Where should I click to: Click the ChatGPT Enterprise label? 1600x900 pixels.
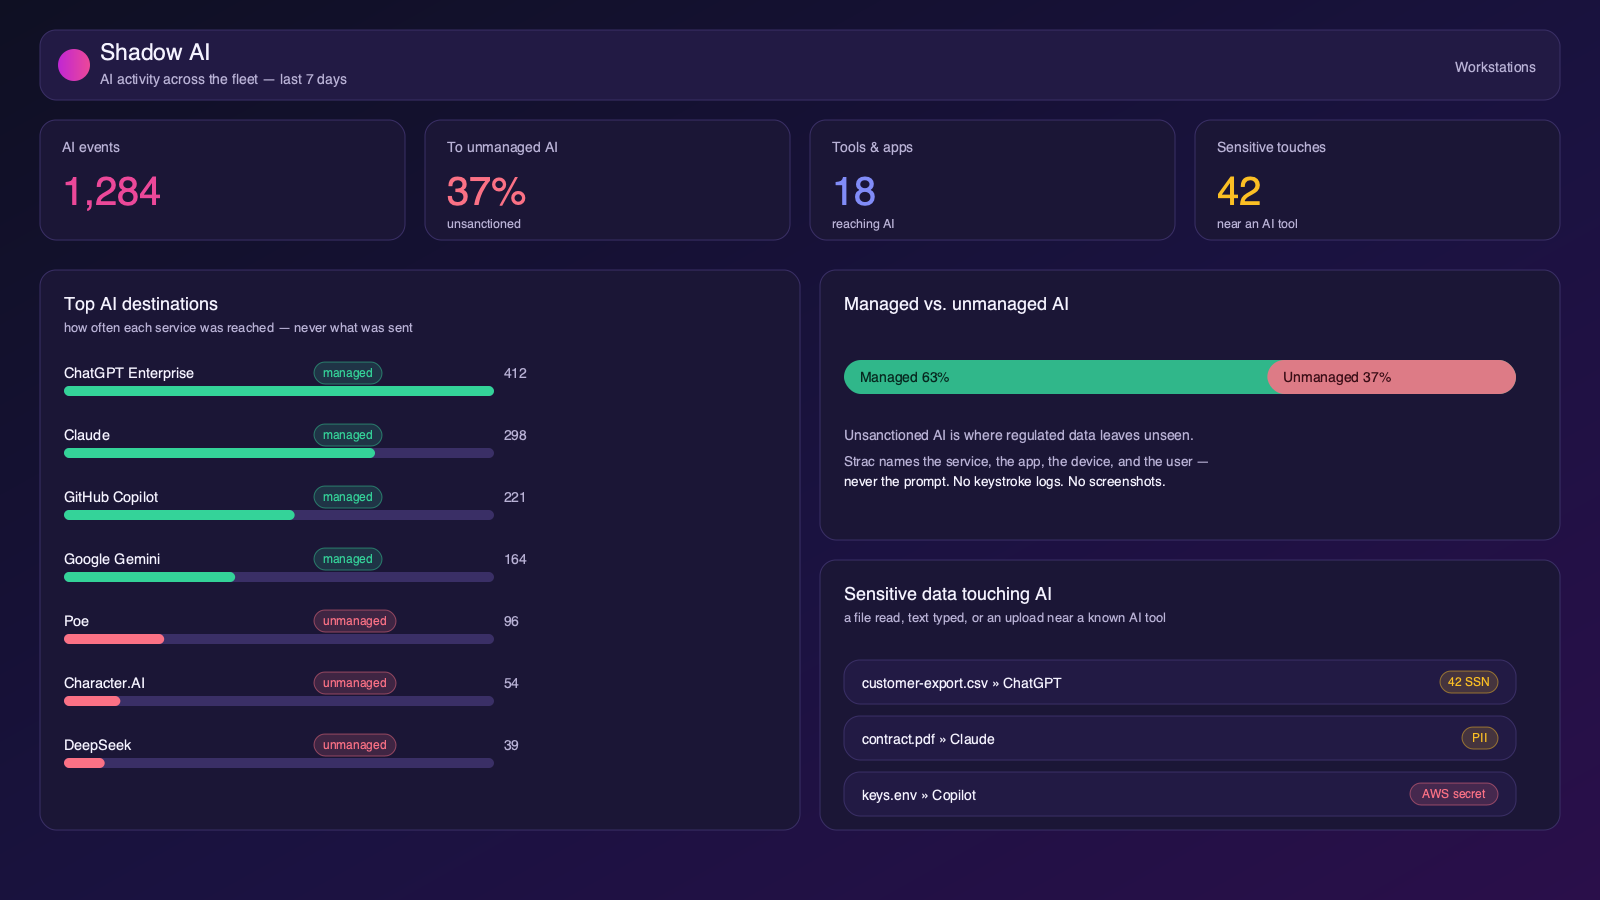[x=129, y=373]
